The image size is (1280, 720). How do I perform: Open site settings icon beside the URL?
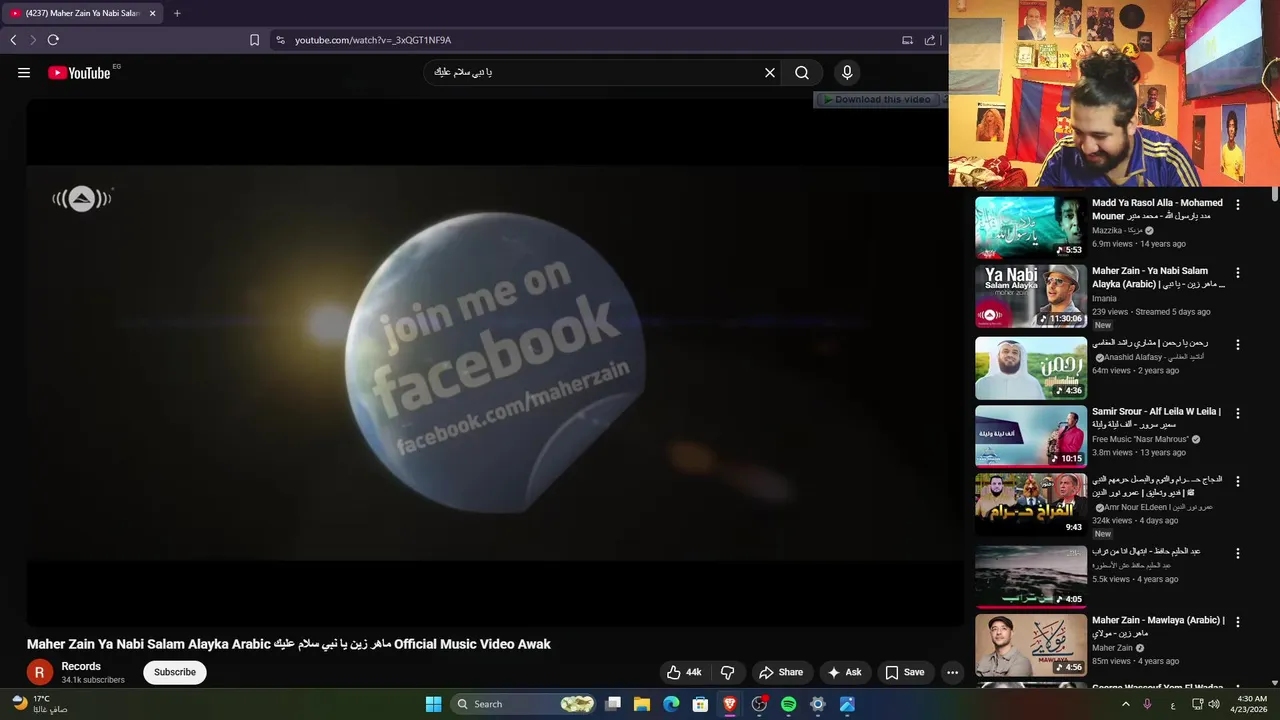coord(280,40)
